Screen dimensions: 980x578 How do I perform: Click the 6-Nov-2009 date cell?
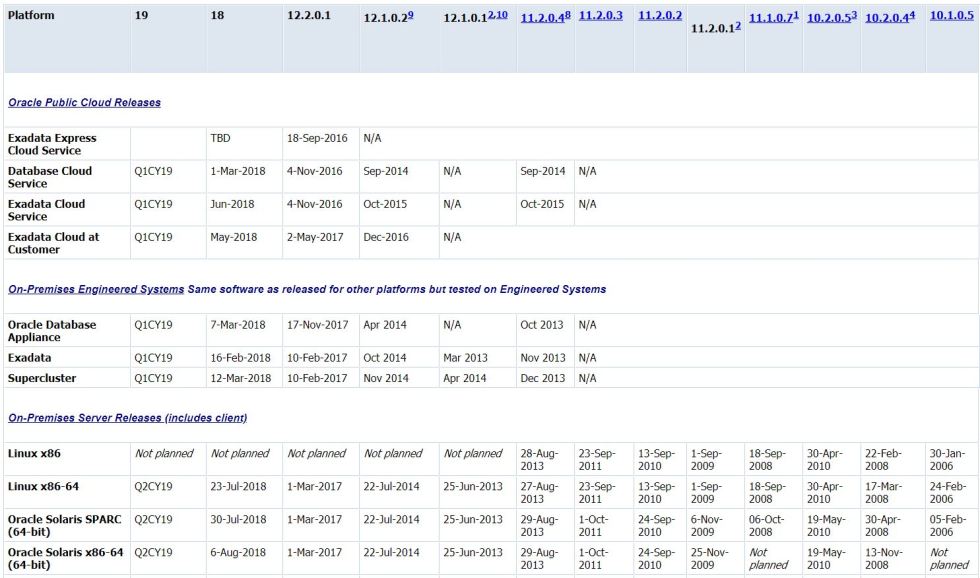(x=706, y=526)
